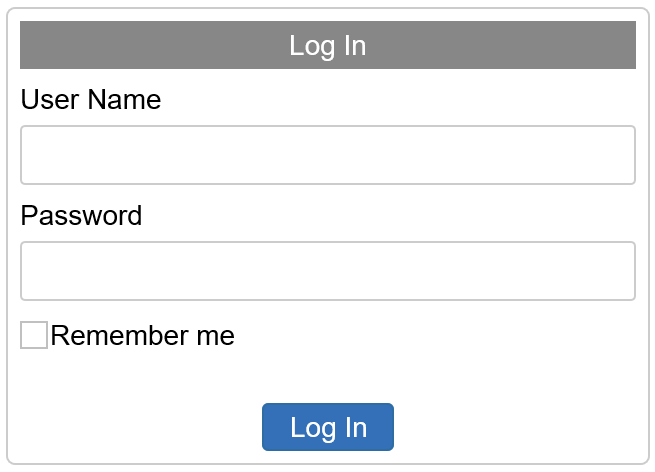Focus the input box under User Name
This screenshot has width=655, height=472.
[328, 155]
